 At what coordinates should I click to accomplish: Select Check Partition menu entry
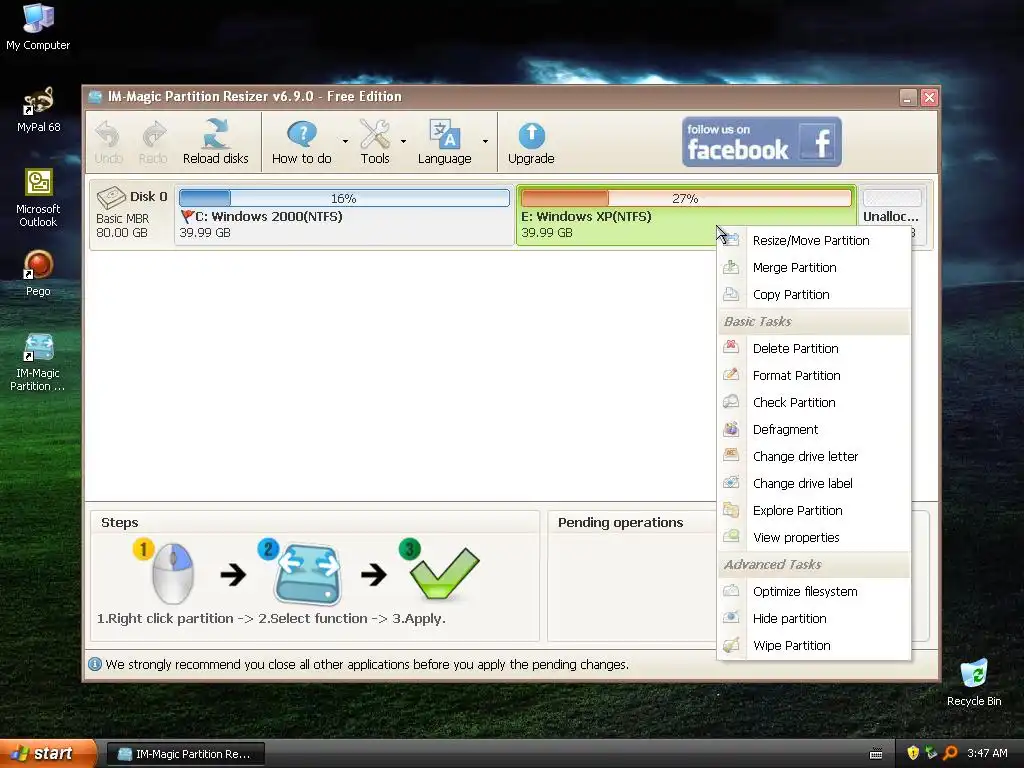tap(814, 402)
